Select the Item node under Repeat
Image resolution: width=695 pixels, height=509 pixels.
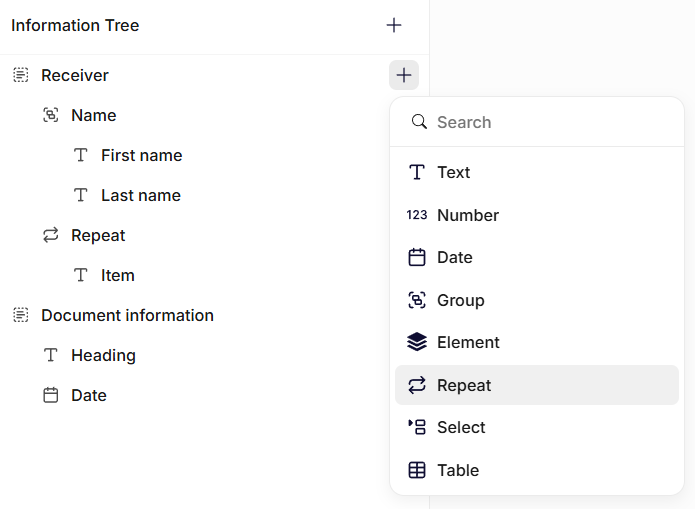pyautogui.click(x=117, y=275)
